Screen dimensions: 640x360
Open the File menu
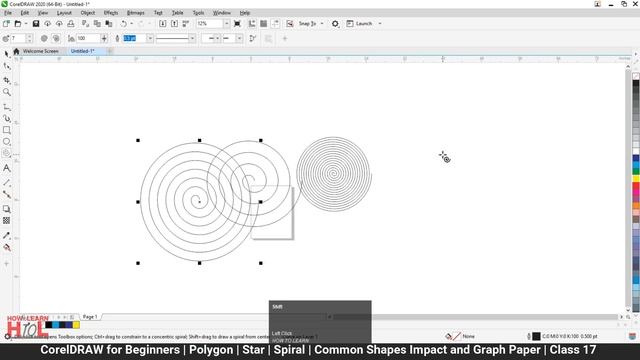[x=8, y=13]
